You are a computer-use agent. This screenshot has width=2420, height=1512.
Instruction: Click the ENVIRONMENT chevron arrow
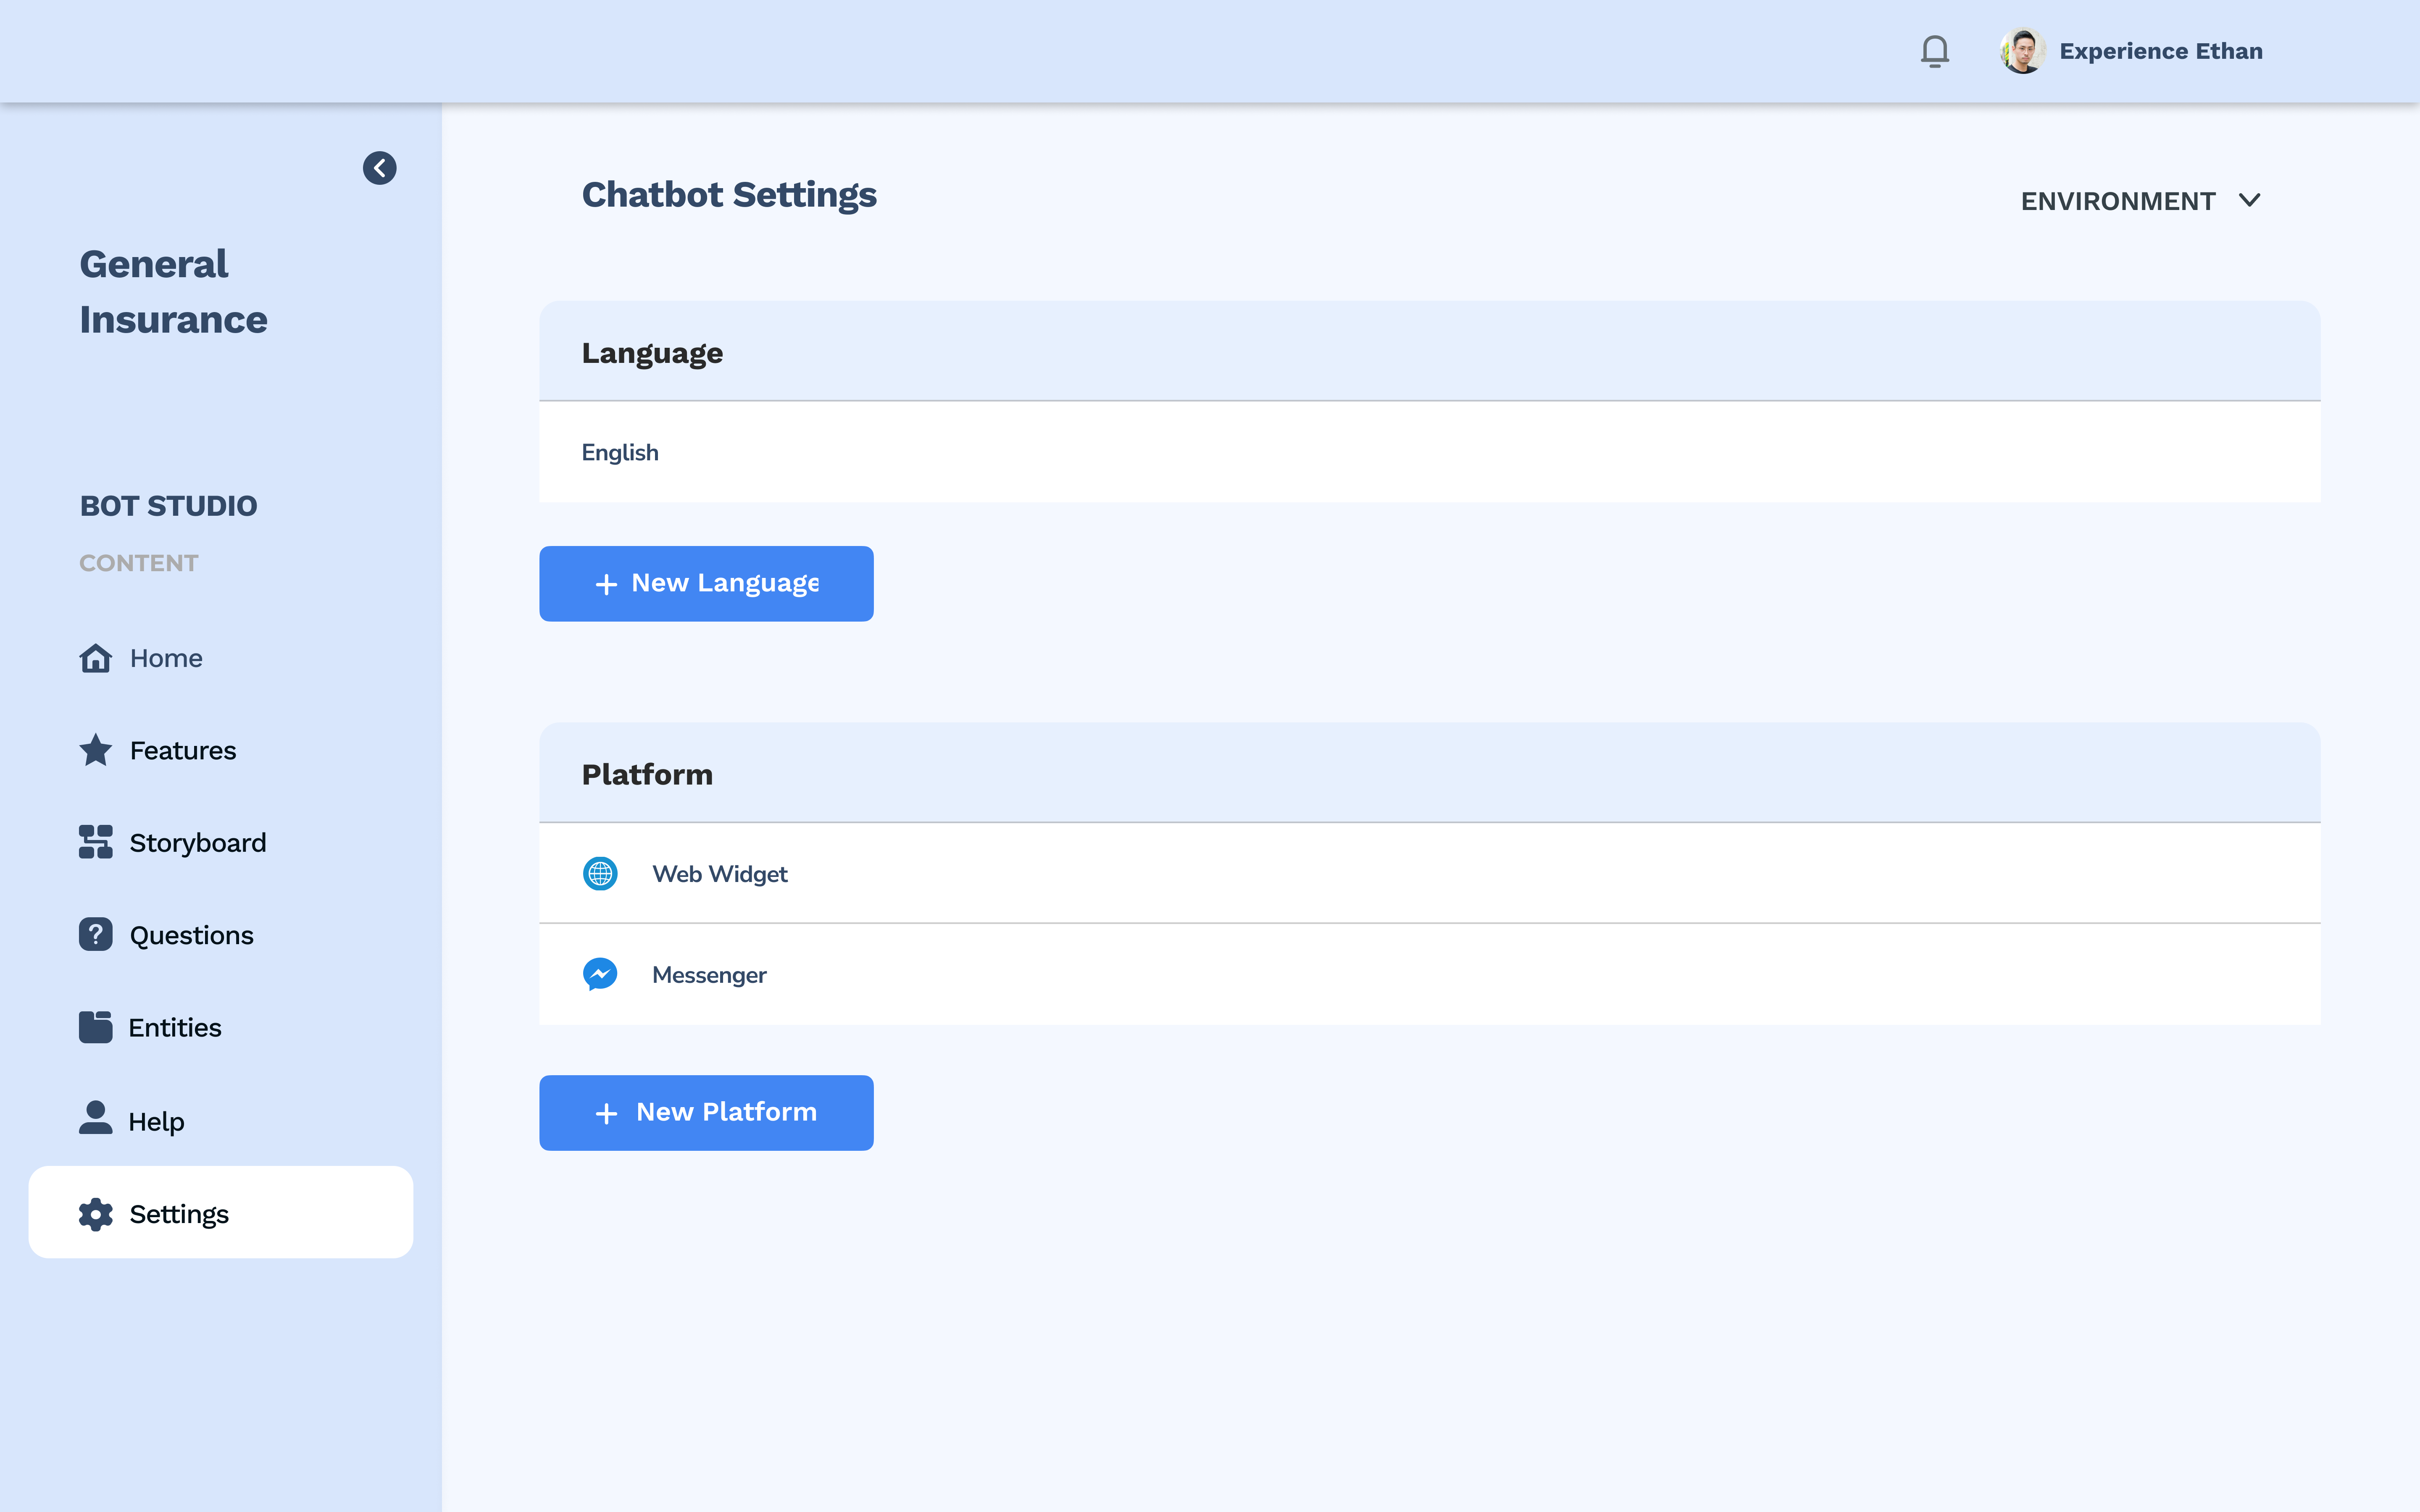(x=2249, y=200)
